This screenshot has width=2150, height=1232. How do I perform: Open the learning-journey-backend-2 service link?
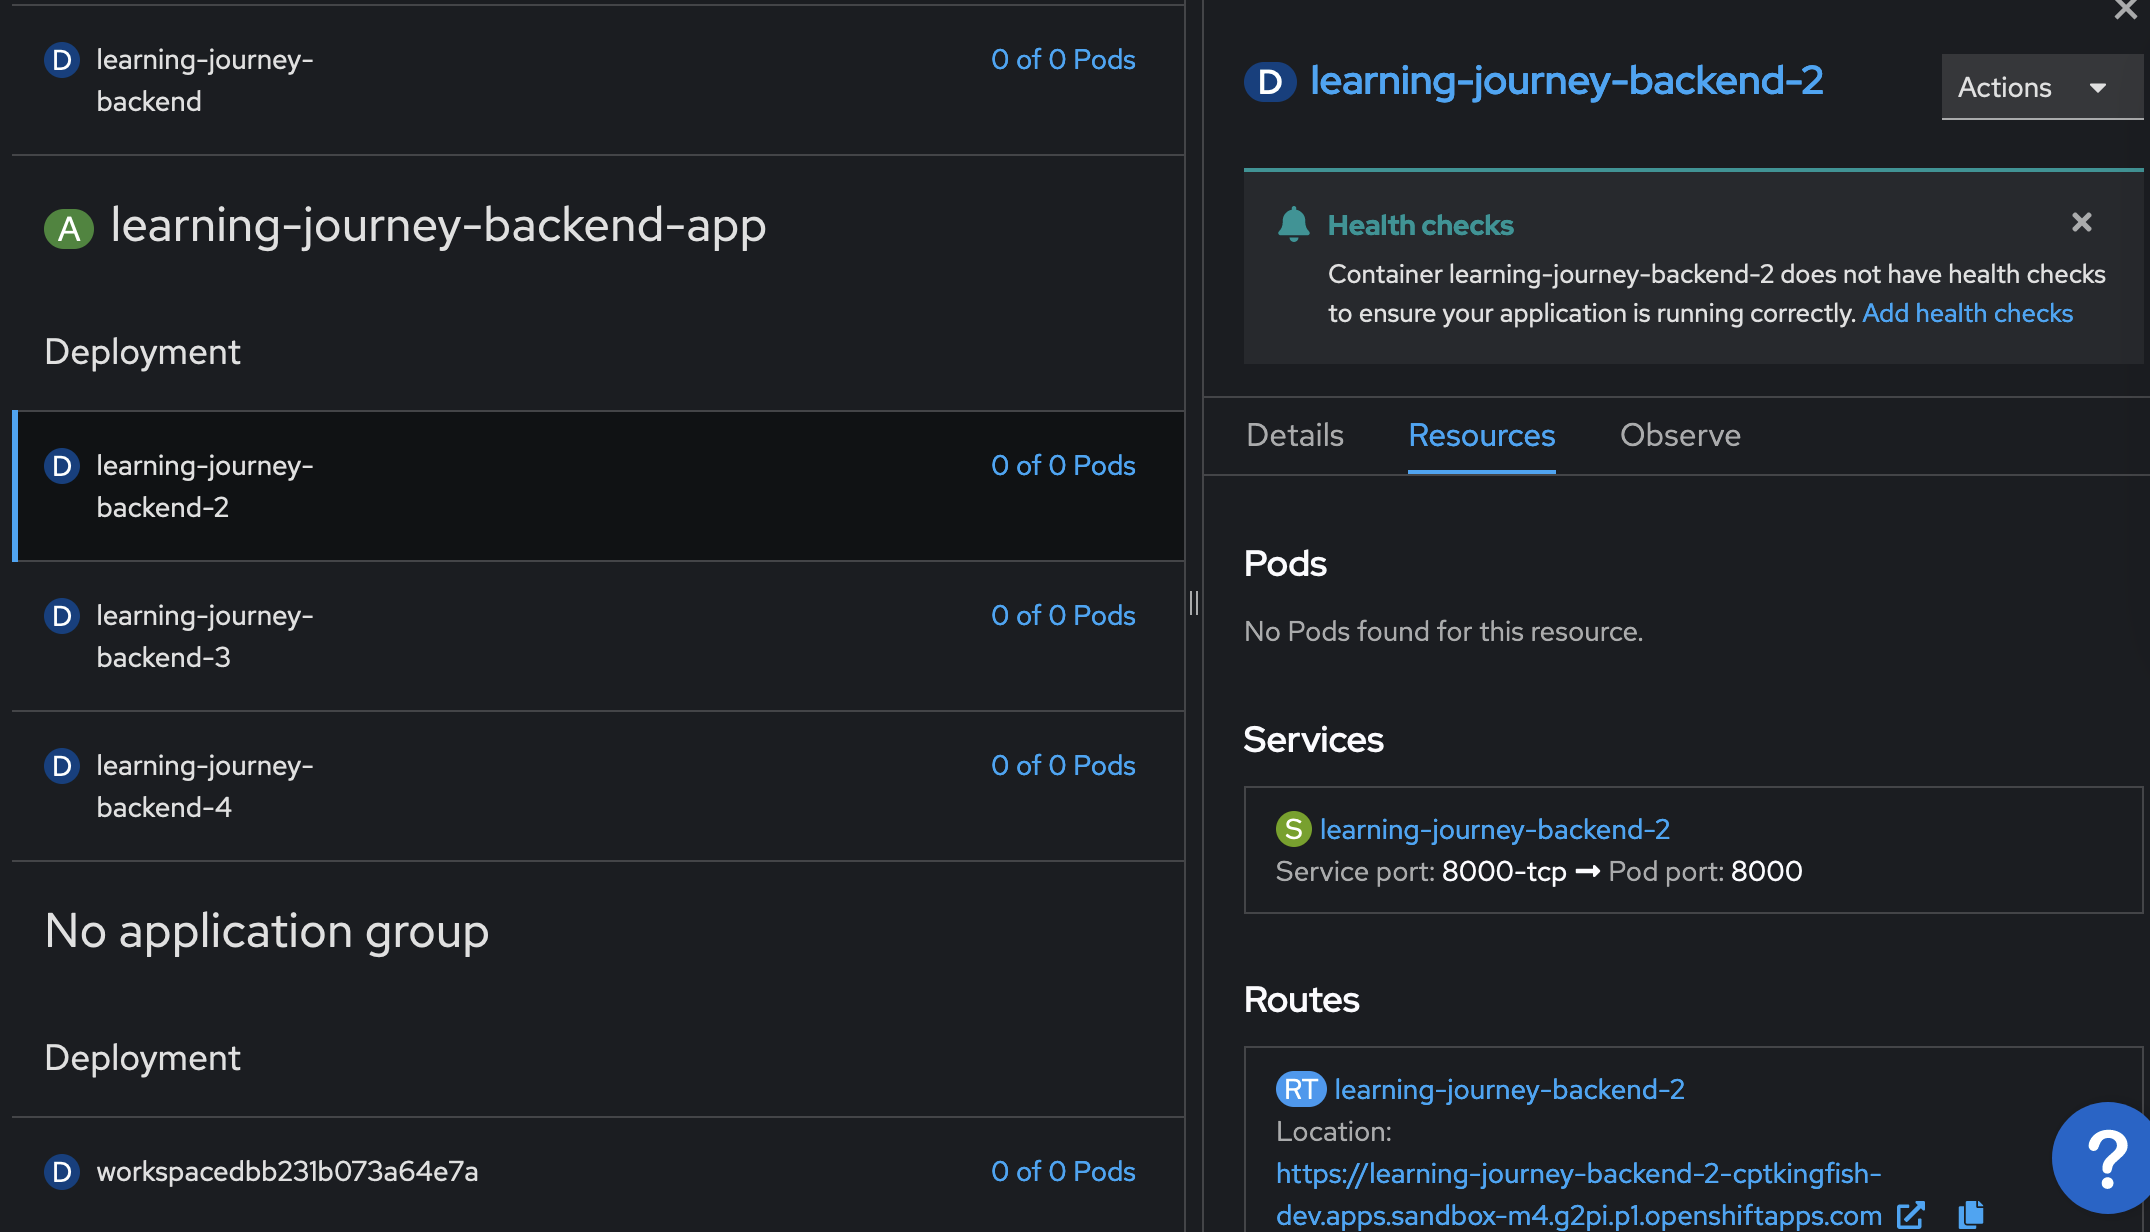pyautogui.click(x=1494, y=829)
